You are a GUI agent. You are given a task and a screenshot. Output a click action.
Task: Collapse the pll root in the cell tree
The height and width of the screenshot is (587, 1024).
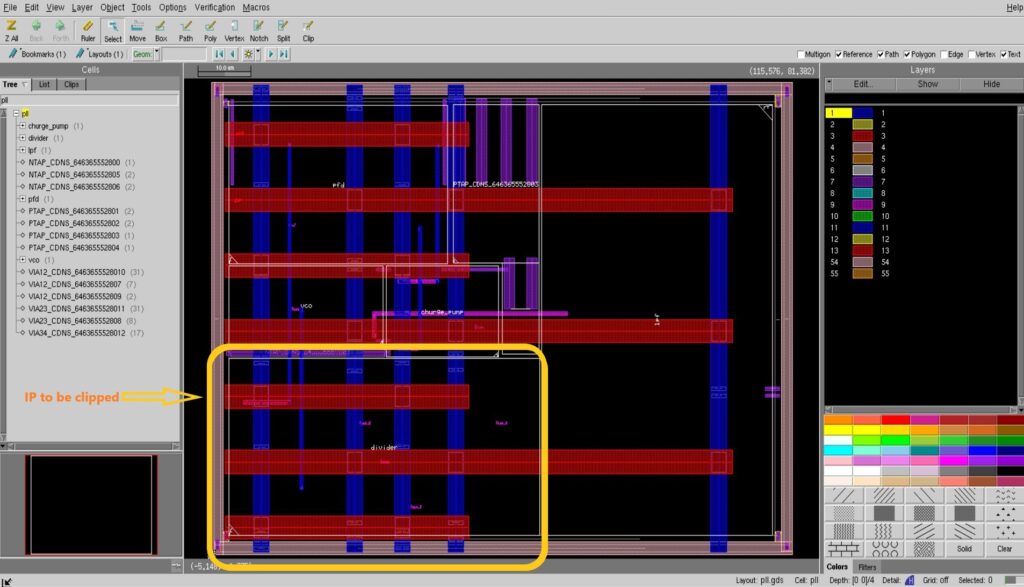pyautogui.click(x=17, y=113)
